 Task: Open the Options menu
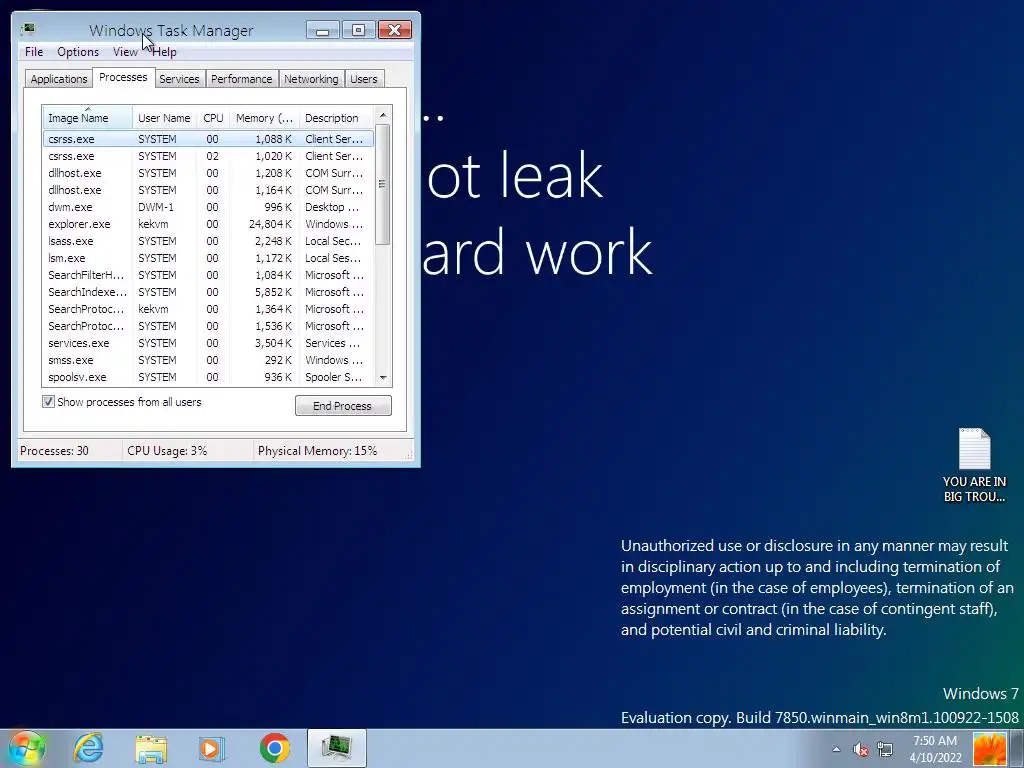78,52
